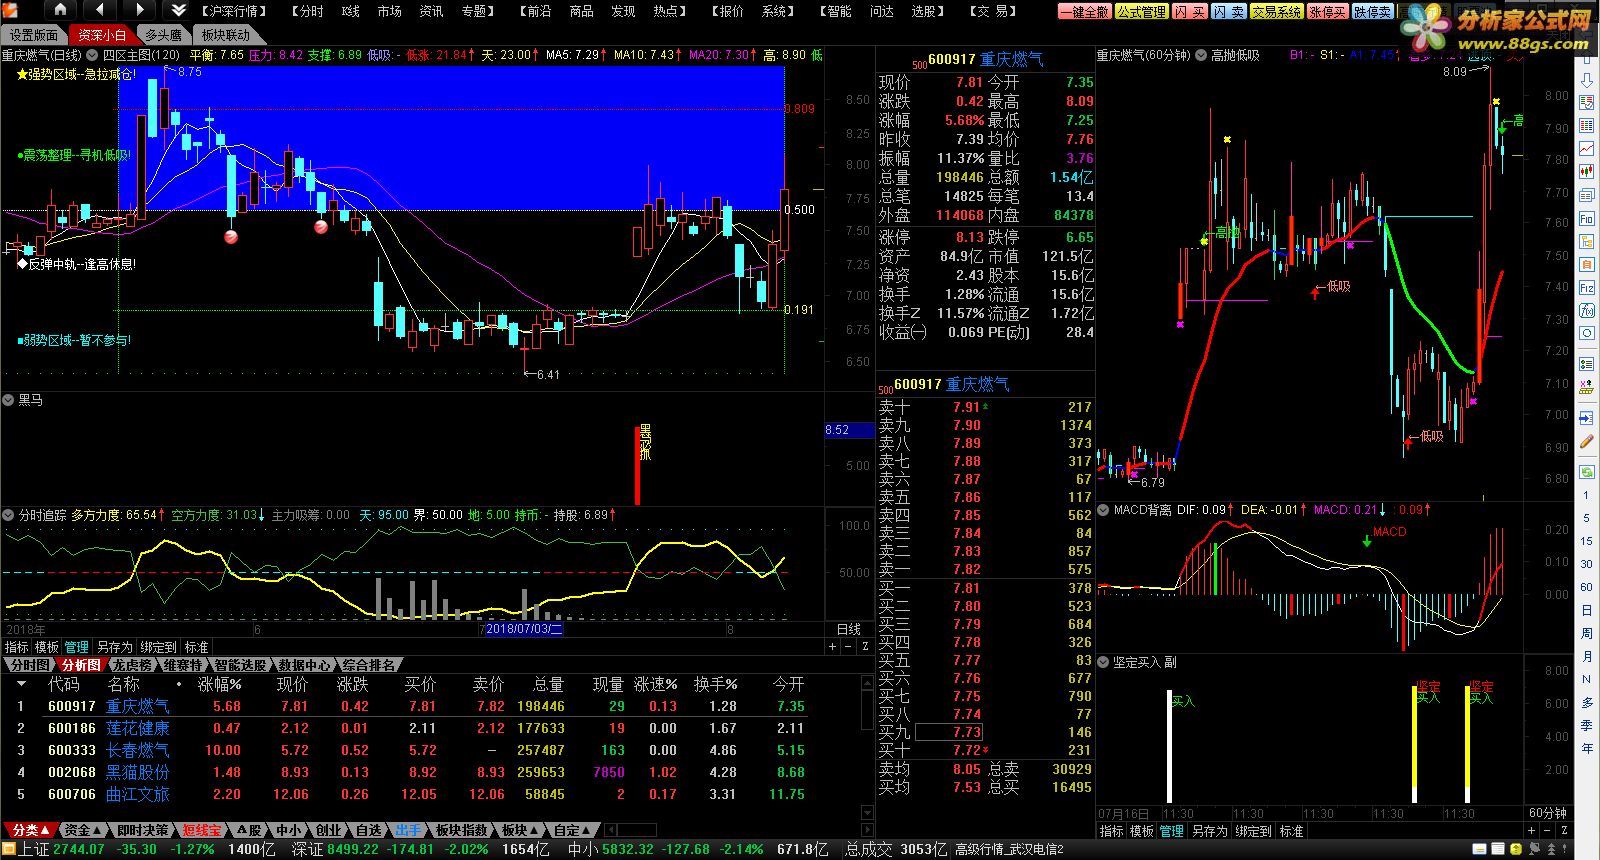
Task: Open dropdown next to 重庆燃气(日线) title
Action: click(x=93, y=55)
